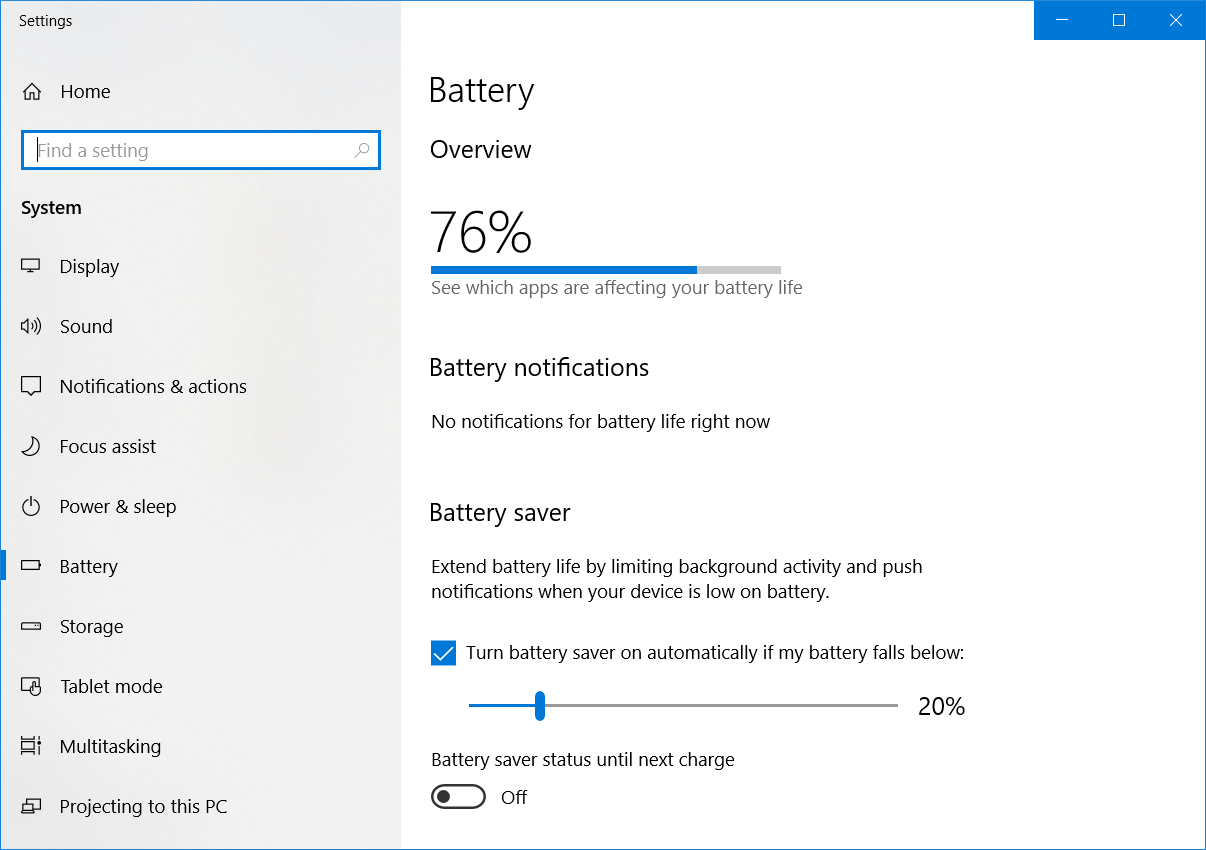Screen dimensions: 1206x850
Task: Click the battery saver threshold slider handle
Action: (x=540, y=706)
